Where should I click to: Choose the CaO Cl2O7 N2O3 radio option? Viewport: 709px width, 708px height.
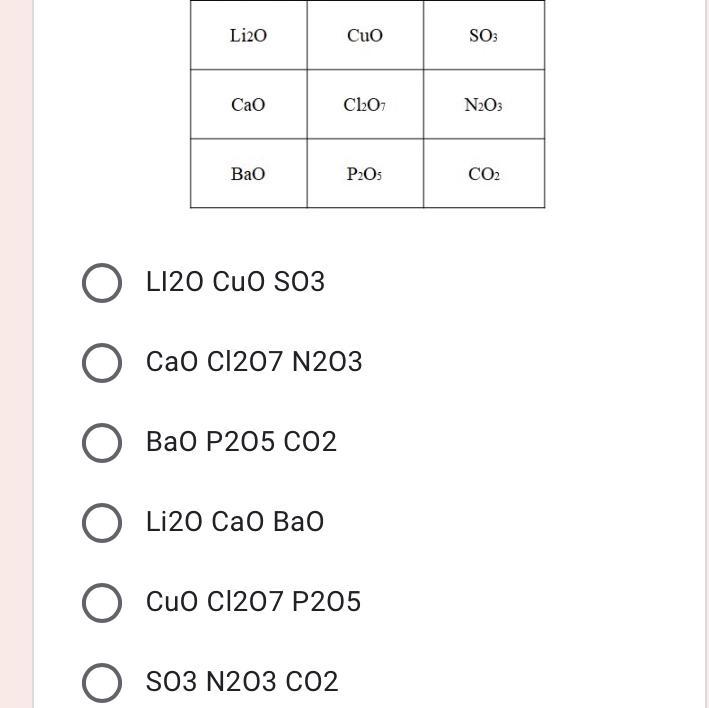[102, 363]
